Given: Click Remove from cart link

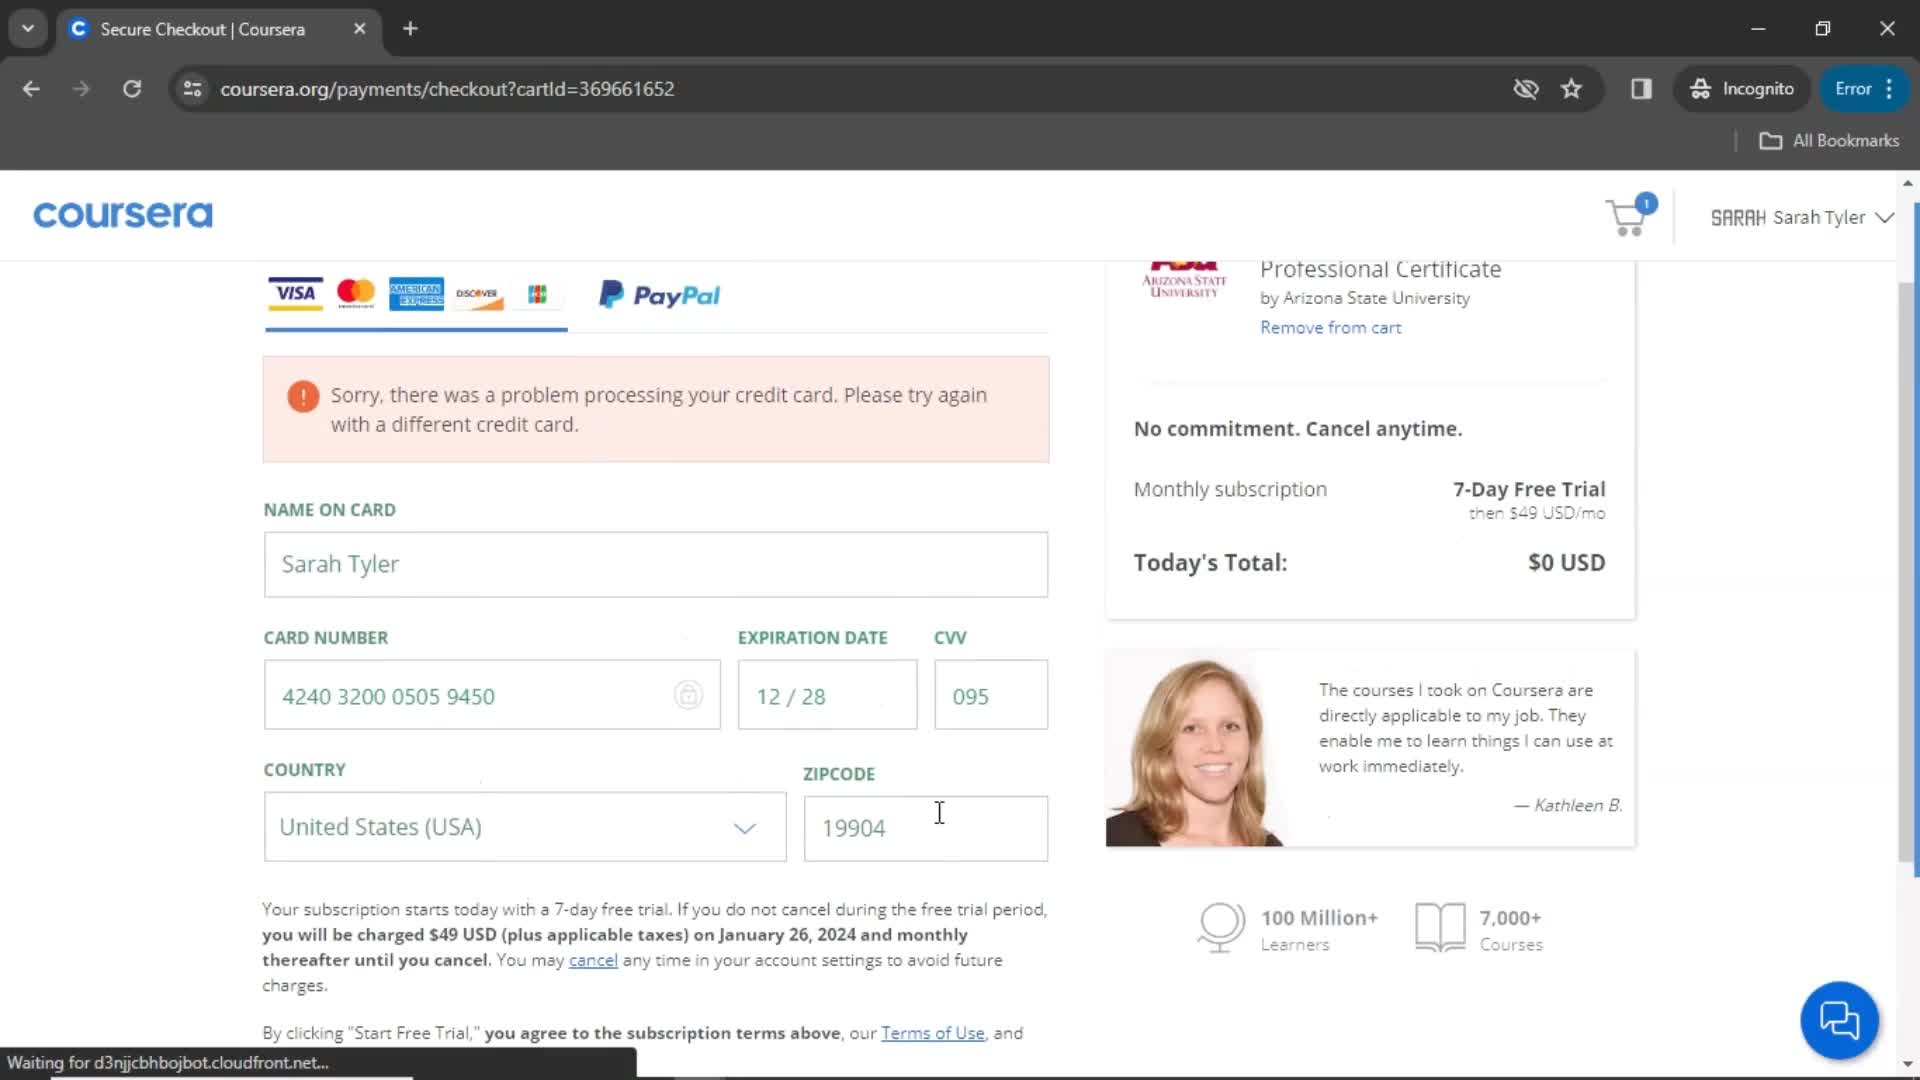Looking at the screenshot, I should pyautogui.click(x=1330, y=328).
